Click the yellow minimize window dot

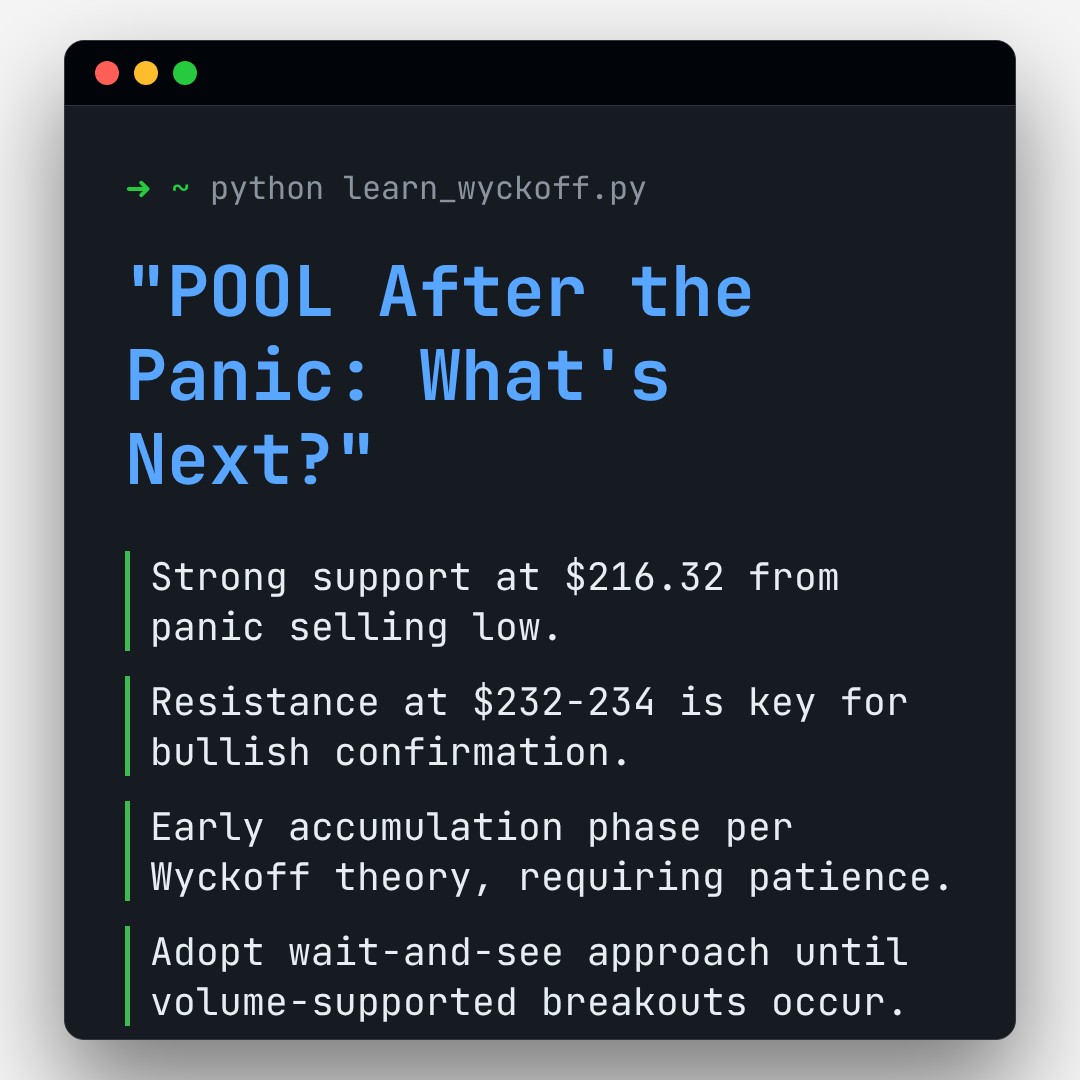point(146,73)
